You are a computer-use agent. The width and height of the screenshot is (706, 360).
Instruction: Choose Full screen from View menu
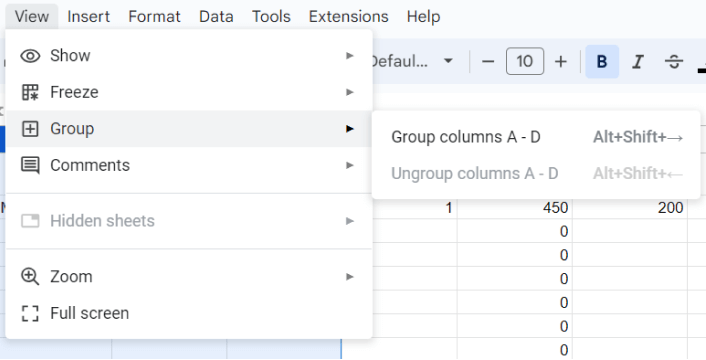coord(189,313)
